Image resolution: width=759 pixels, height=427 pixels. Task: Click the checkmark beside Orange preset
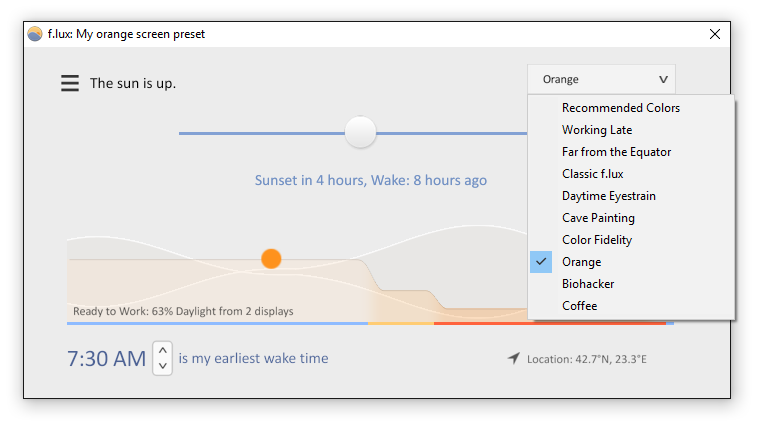point(541,262)
